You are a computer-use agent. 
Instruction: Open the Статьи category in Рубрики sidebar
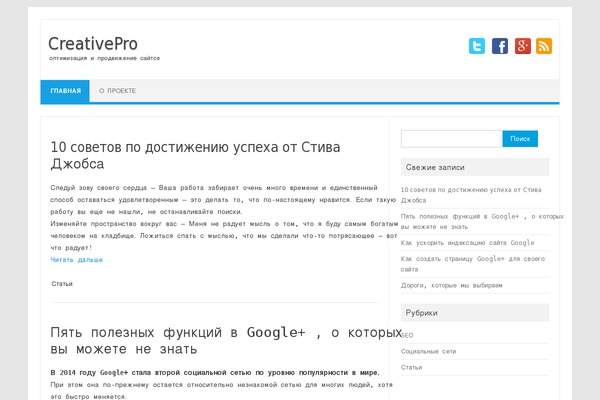coord(411,367)
